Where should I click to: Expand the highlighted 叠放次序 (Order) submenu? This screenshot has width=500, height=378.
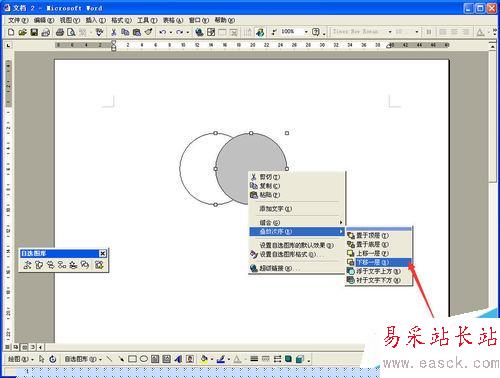point(297,231)
